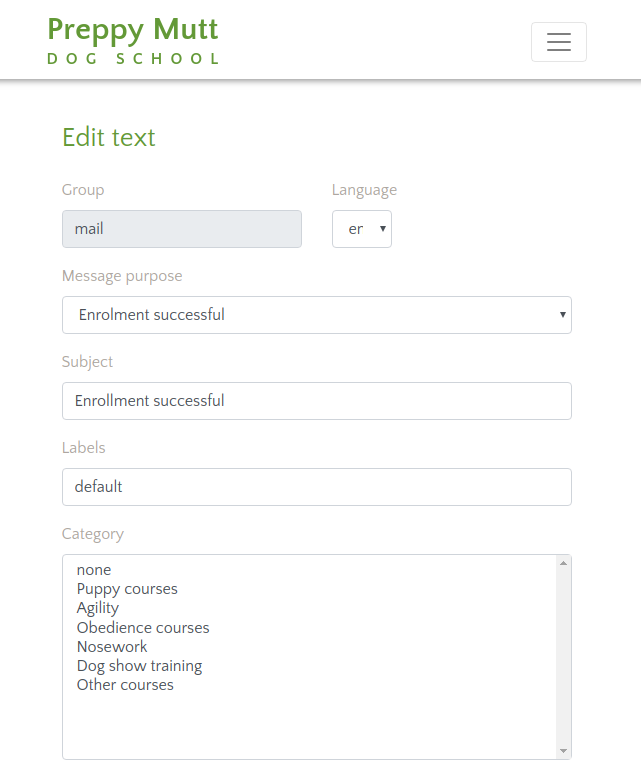Click the Category list scroll-down arrow
641x773 pixels.
(x=563, y=751)
